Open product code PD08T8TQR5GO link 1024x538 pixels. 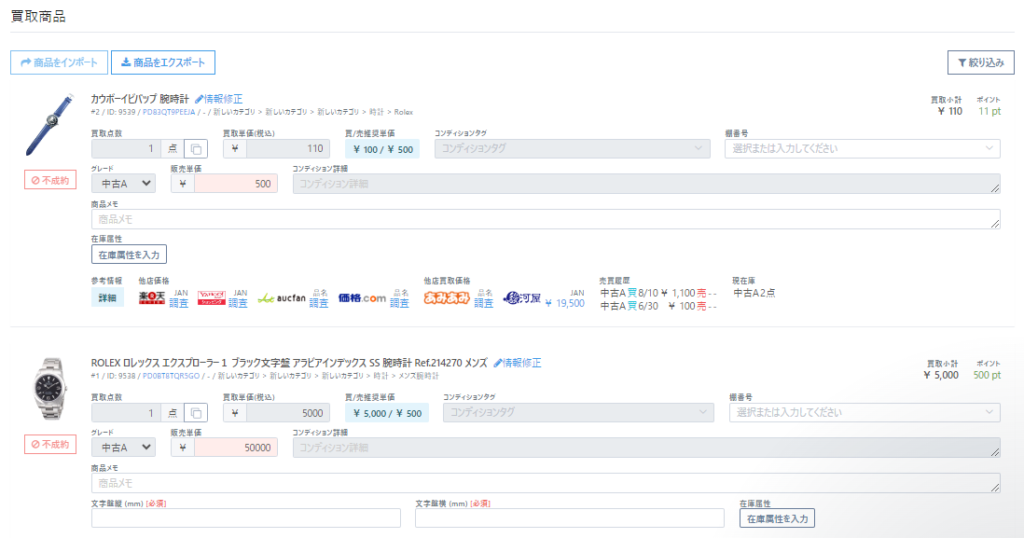170,376
